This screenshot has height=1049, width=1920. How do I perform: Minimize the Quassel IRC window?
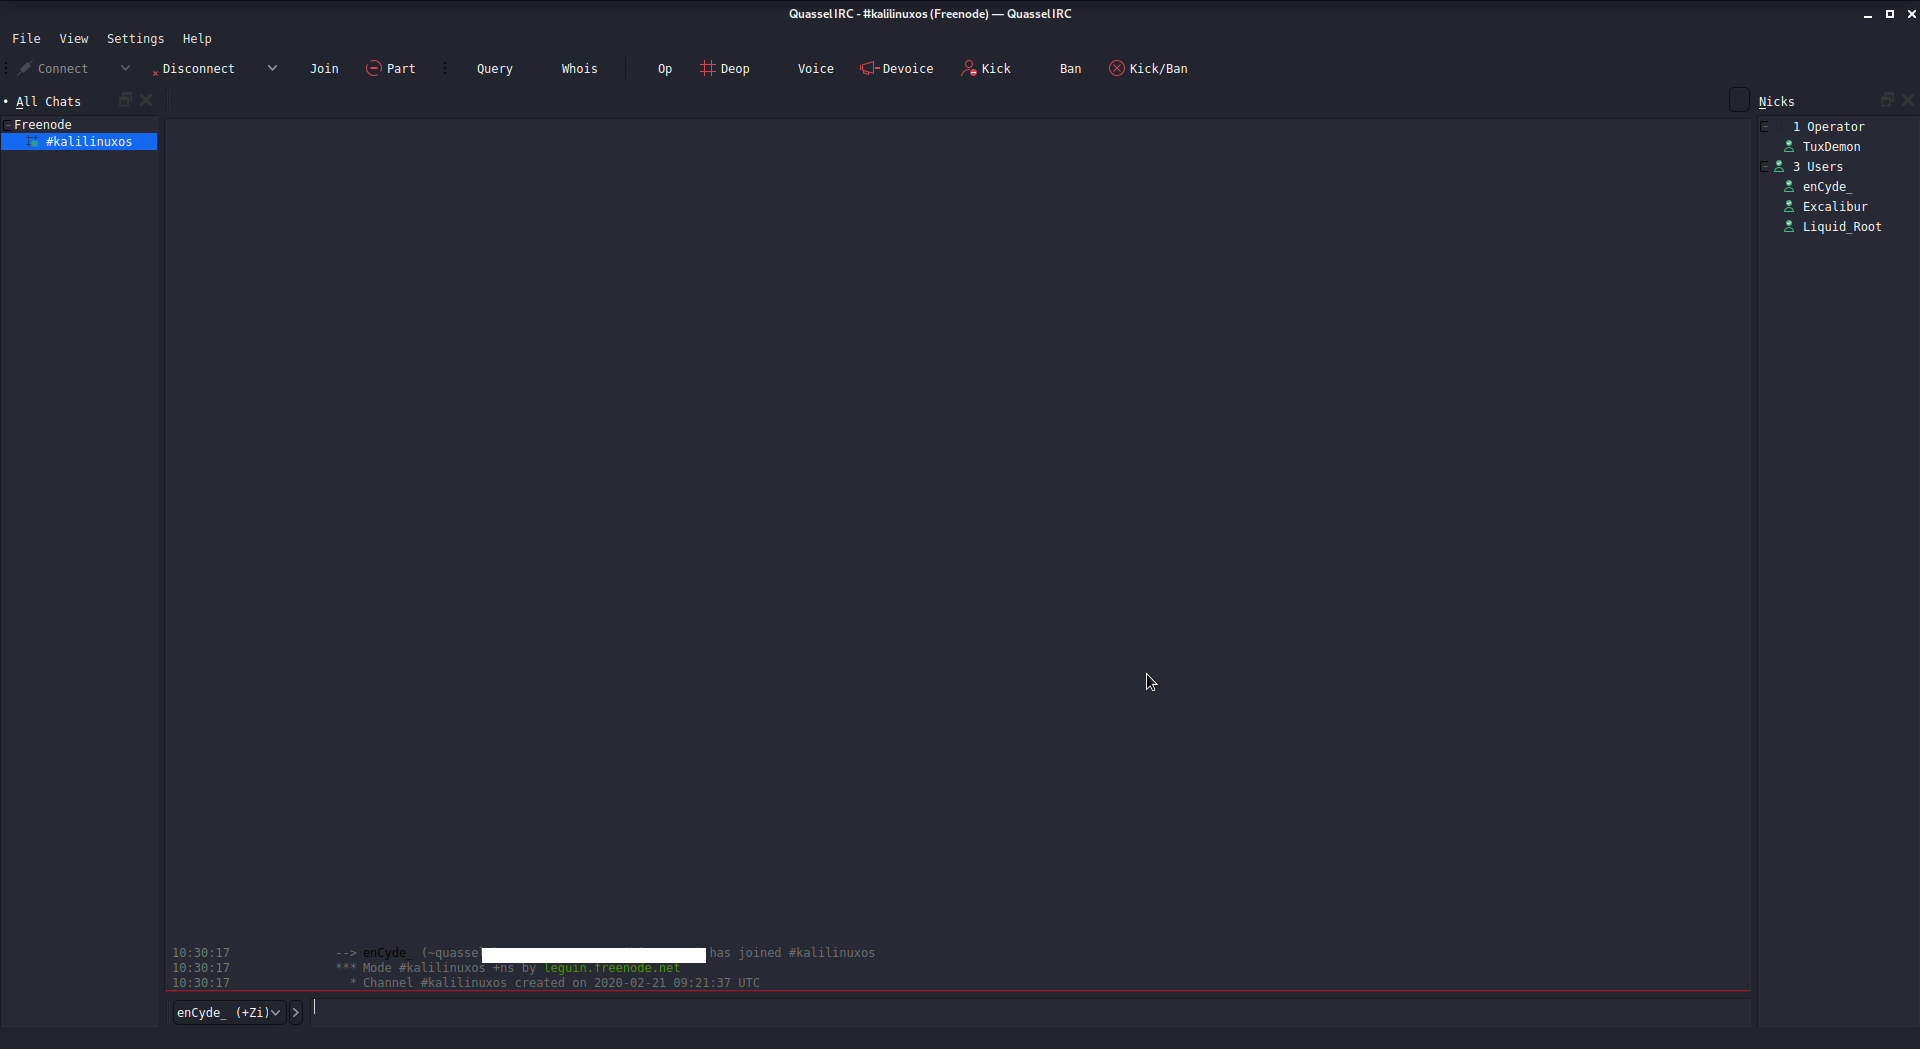[1868, 14]
